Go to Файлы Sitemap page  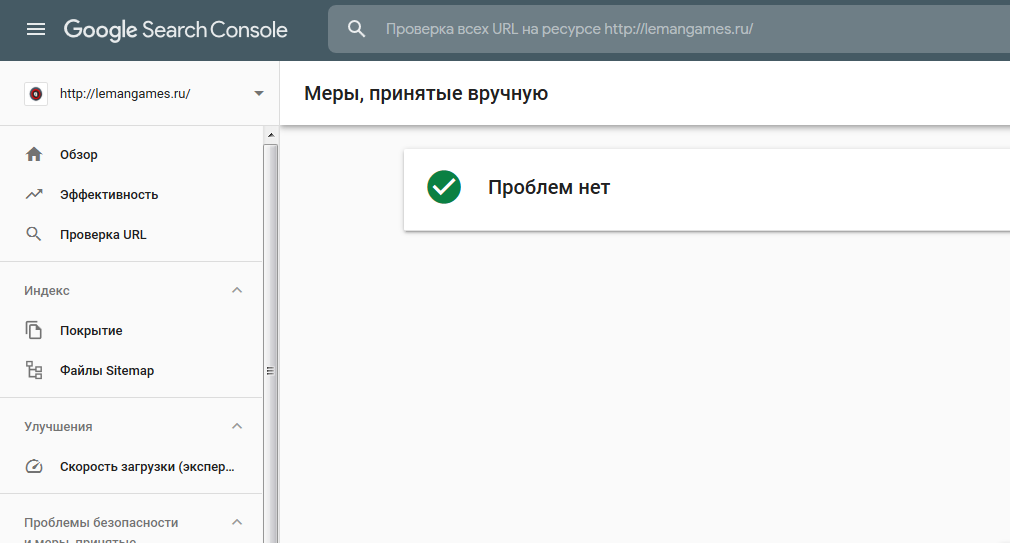(x=107, y=371)
